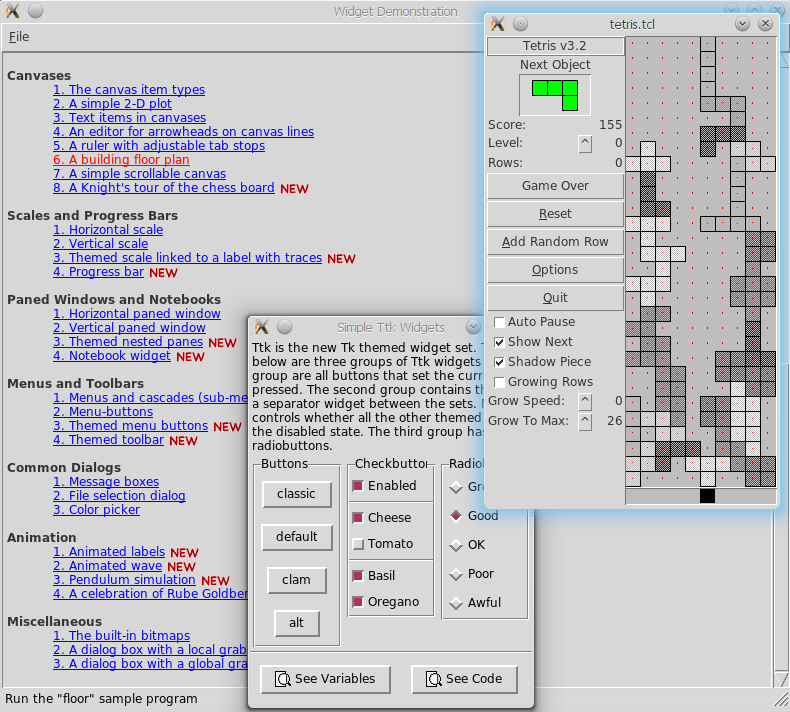Screen dimensions: 790x712
Task: Open the Horizontal scale demo
Action: click(x=108, y=230)
